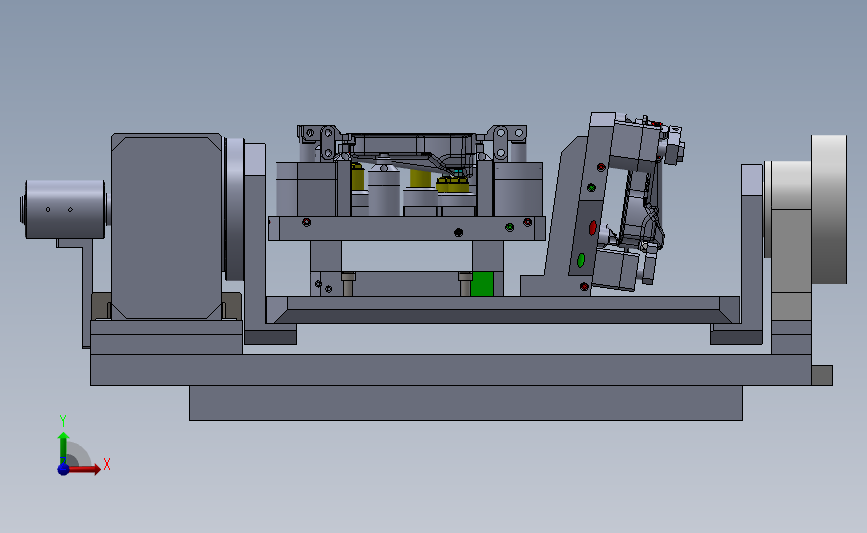Select the long cradle tray with beveled ends

[x=502, y=310]
